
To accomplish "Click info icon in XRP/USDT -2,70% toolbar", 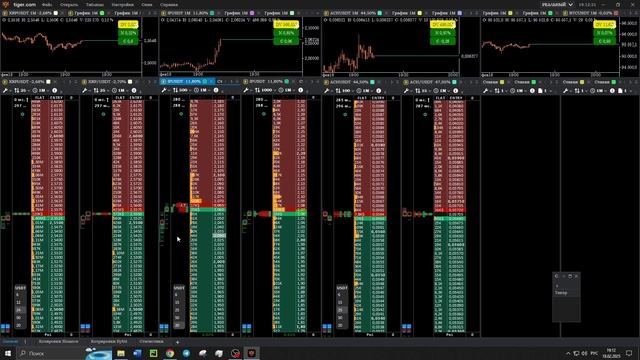I will coord(134,90).
